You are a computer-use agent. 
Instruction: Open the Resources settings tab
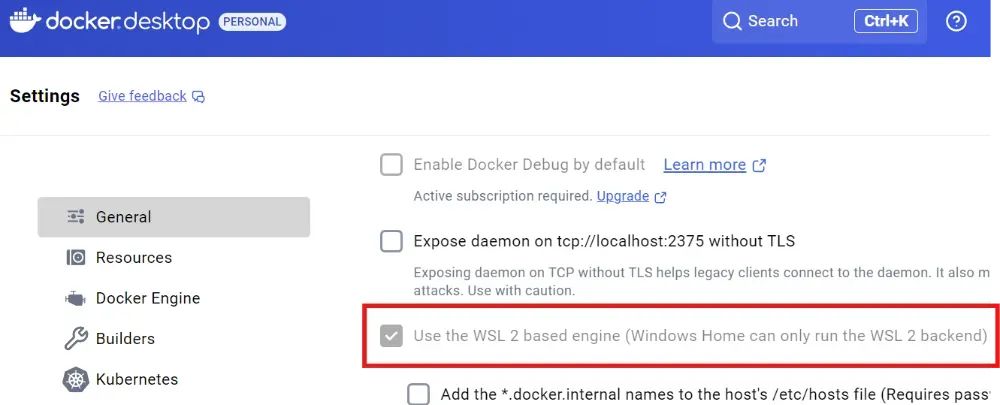(133, 258)
